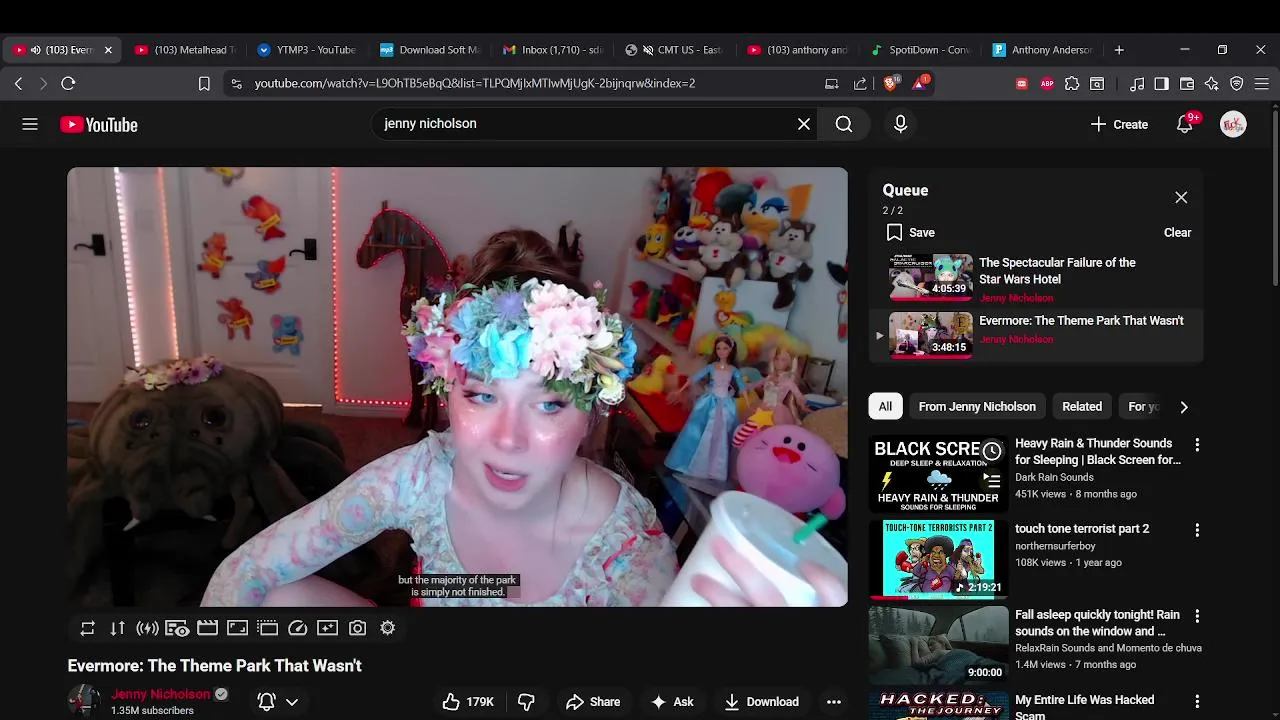Go back in browser history
1280x720 pixels.
click(x=18, y=84)
